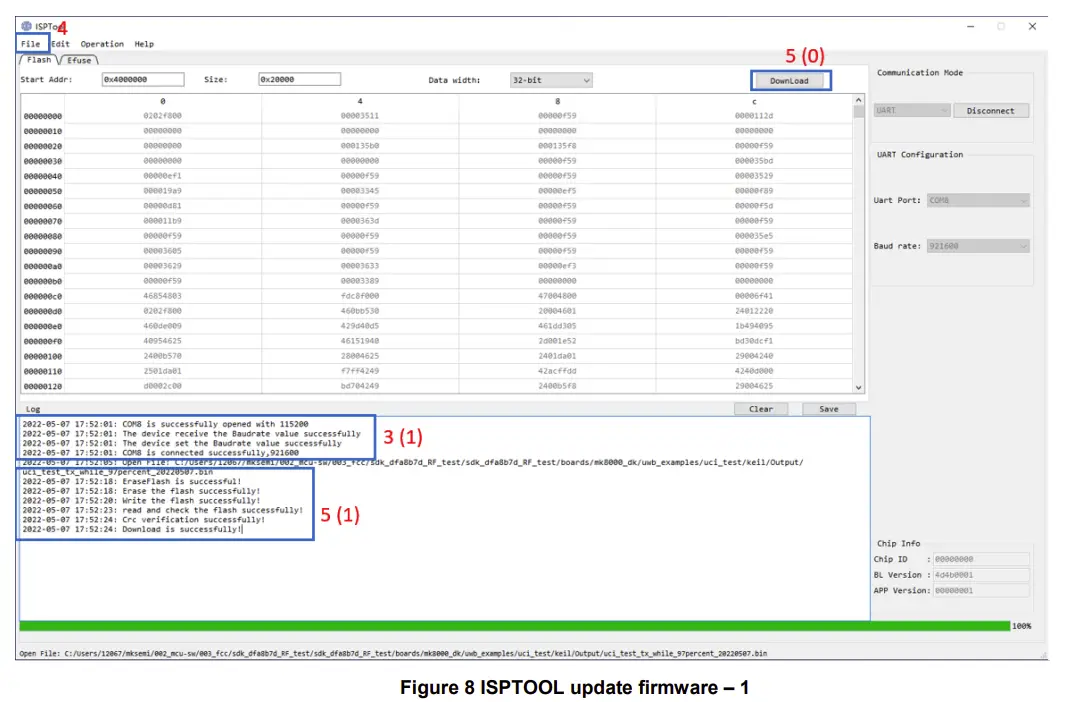Select cell 42acffdd in row 00000110
This screenshot has height=702, width=1072.
tap(557, 371)
